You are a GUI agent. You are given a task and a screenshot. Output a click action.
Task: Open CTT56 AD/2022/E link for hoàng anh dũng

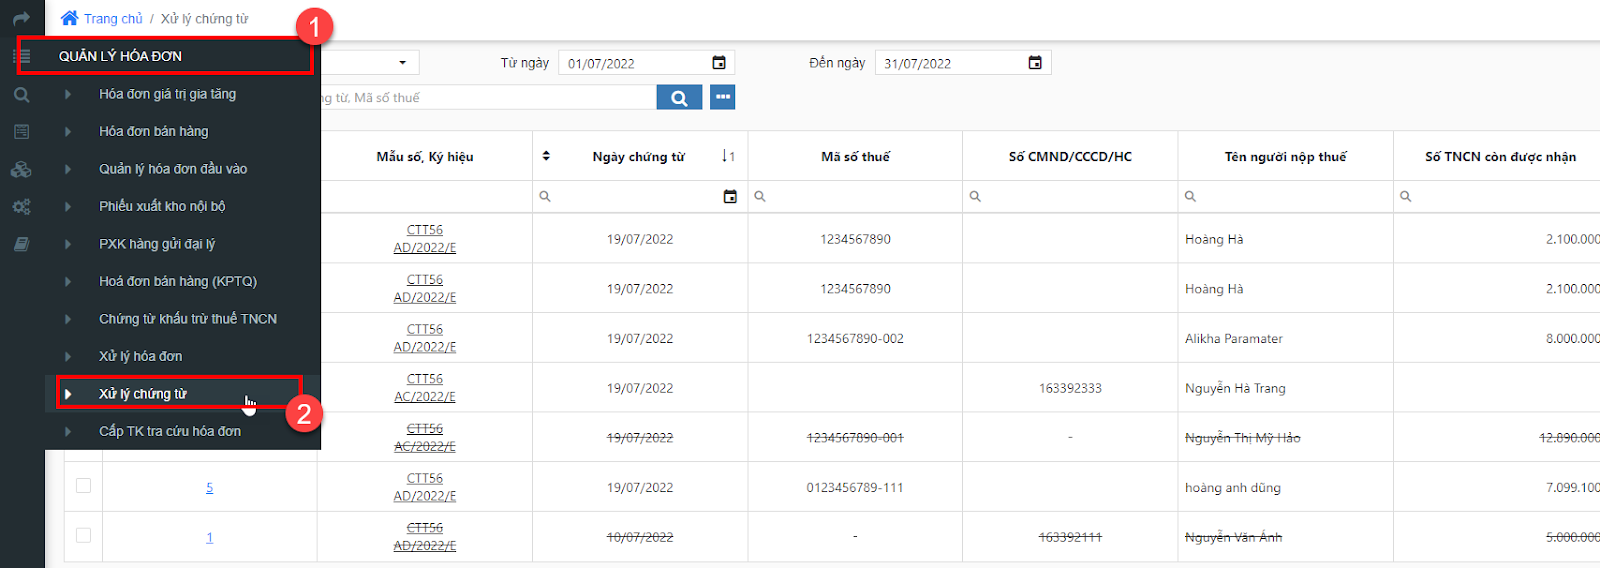(x=425, y=487)
